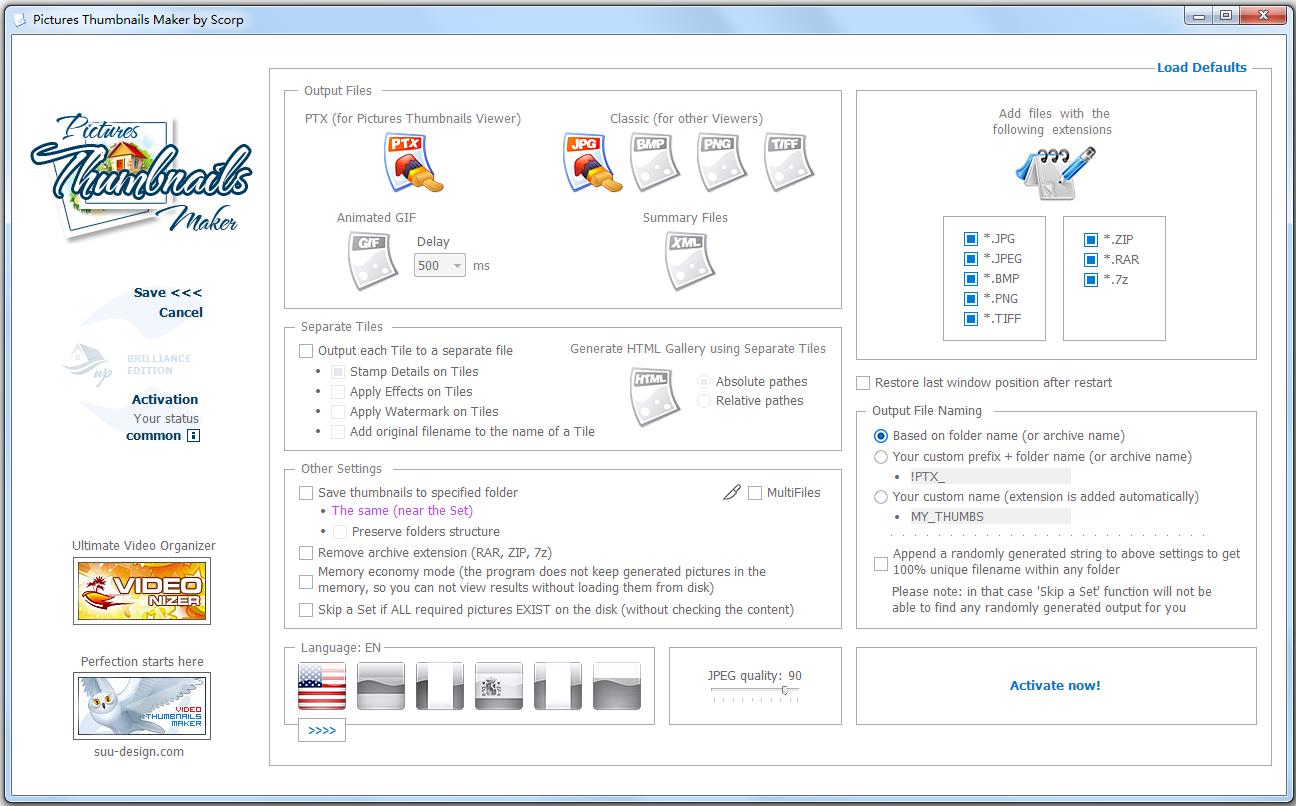The width and height of the screenshot is (1296, 806).
Task: Click the status info icon beside common
Action: pyautogui.click(x=194, y=436)
